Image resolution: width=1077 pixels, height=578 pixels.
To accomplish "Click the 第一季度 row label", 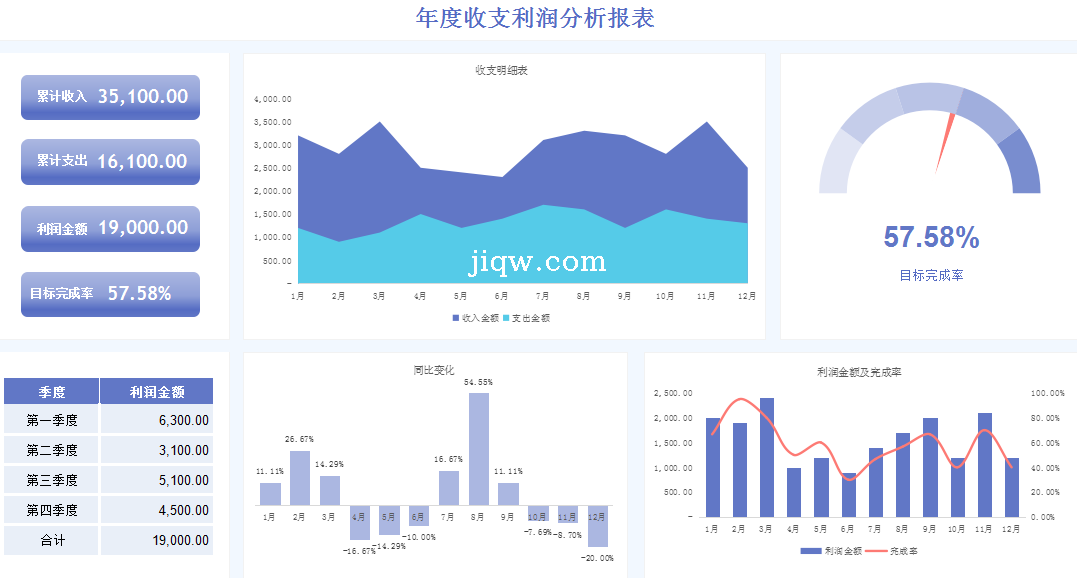I will [x=52, y=421].
